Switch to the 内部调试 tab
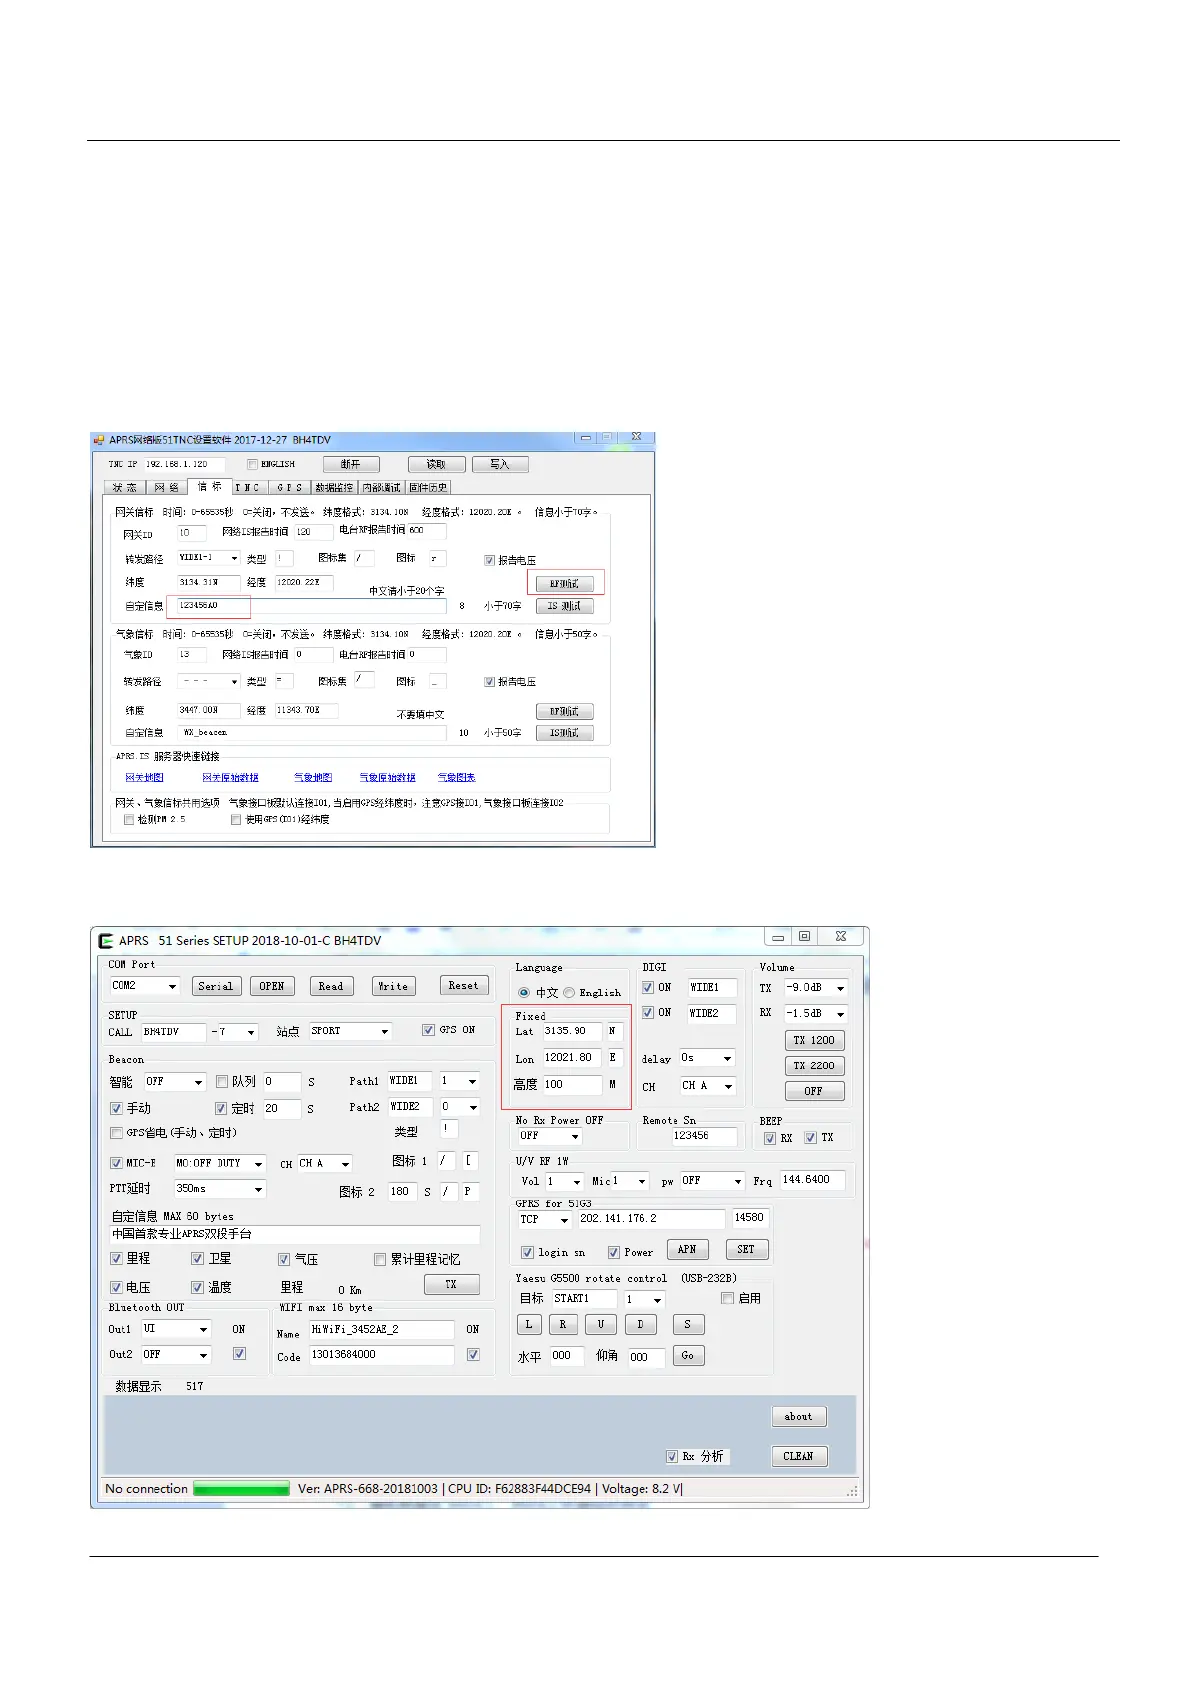This screenshot has height=1684, width=1190. point(381,487)
